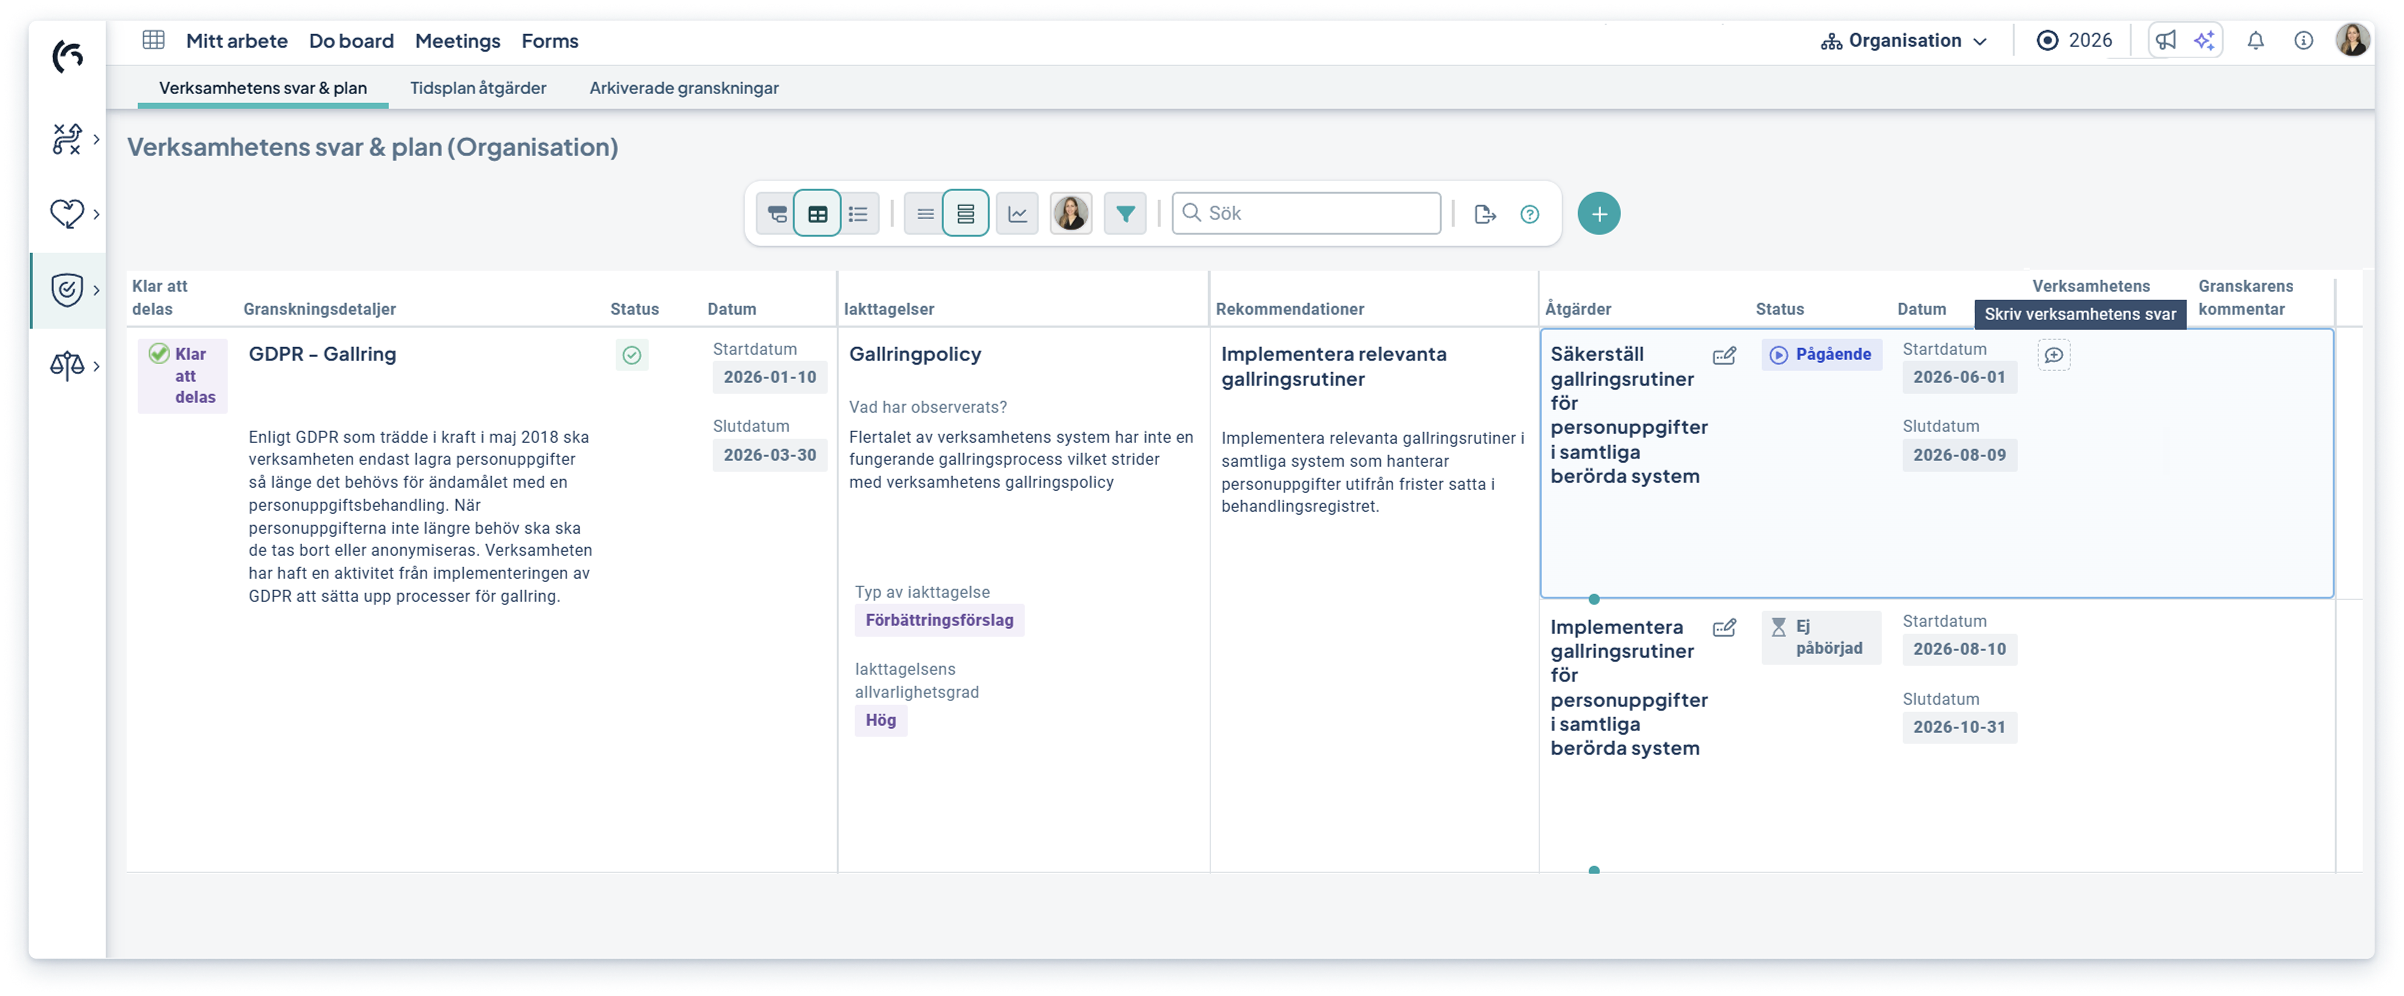Open the user profile avatar in top bar

tap(2353, 40)
